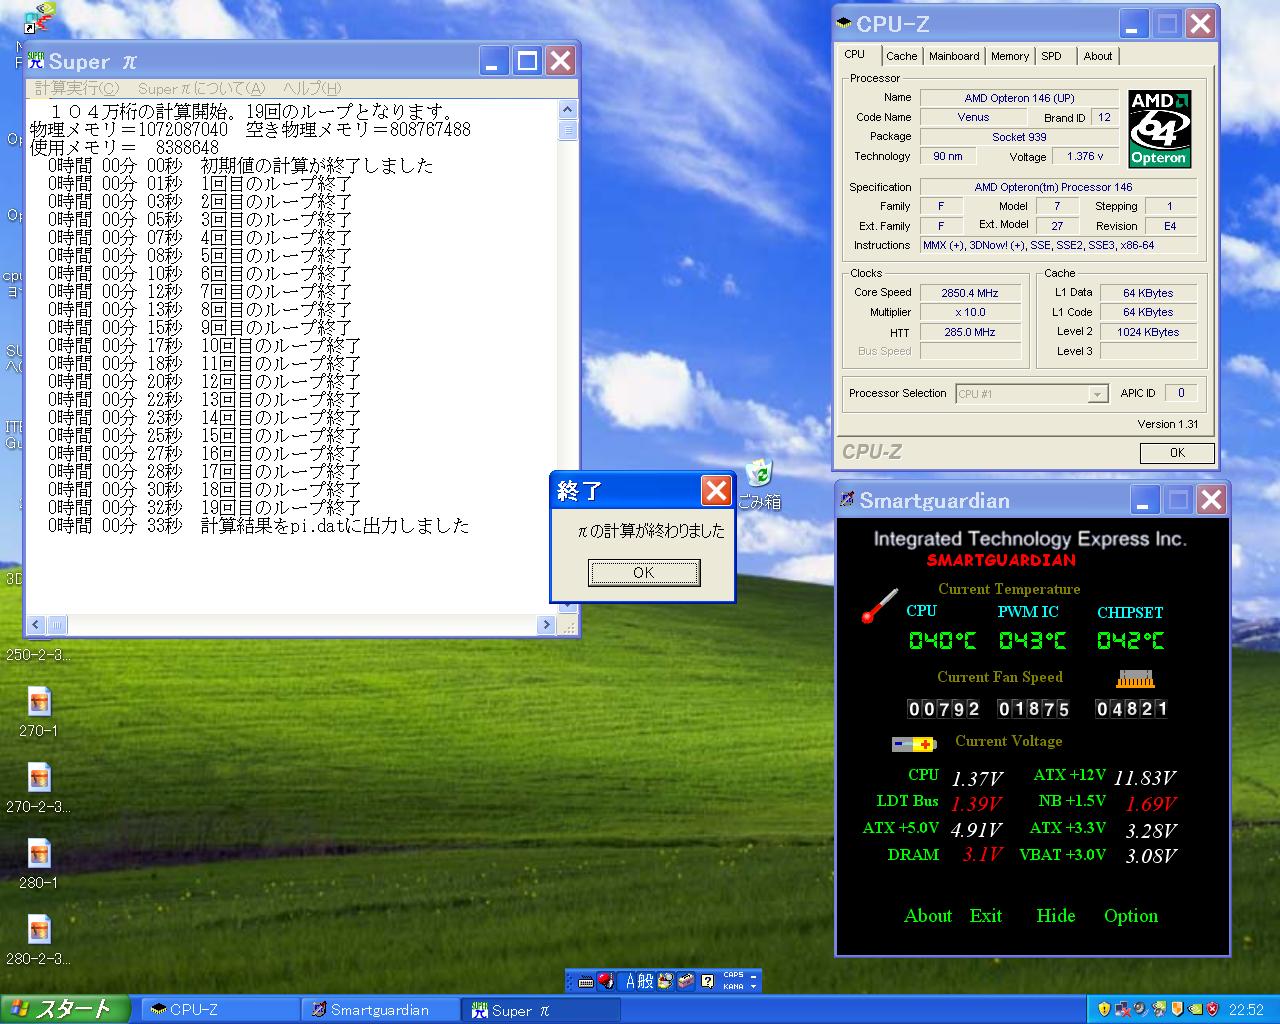1280x1024 pixels.
Task: Close the 終了 dialog with the X button
Action: pos(716,490)
